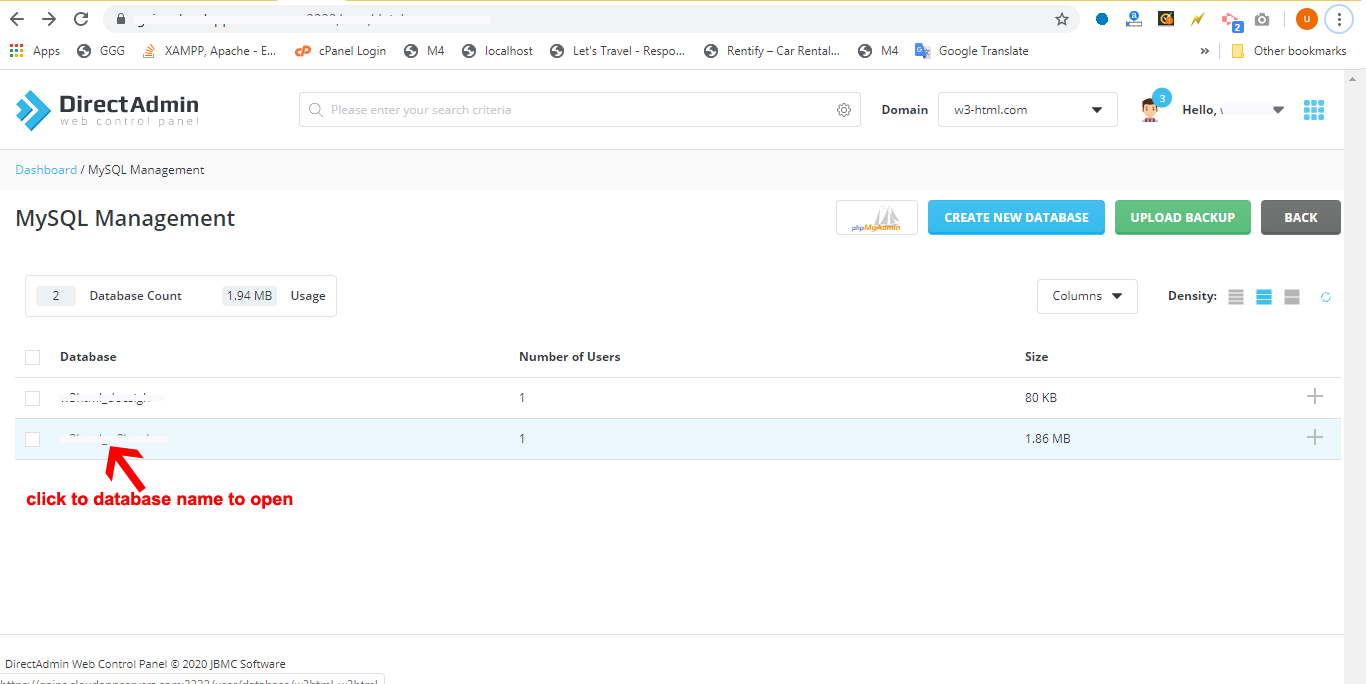Select the large density icon
Screen dimensions: 1366x684
pyautogui.click(x=1292, y=297)
